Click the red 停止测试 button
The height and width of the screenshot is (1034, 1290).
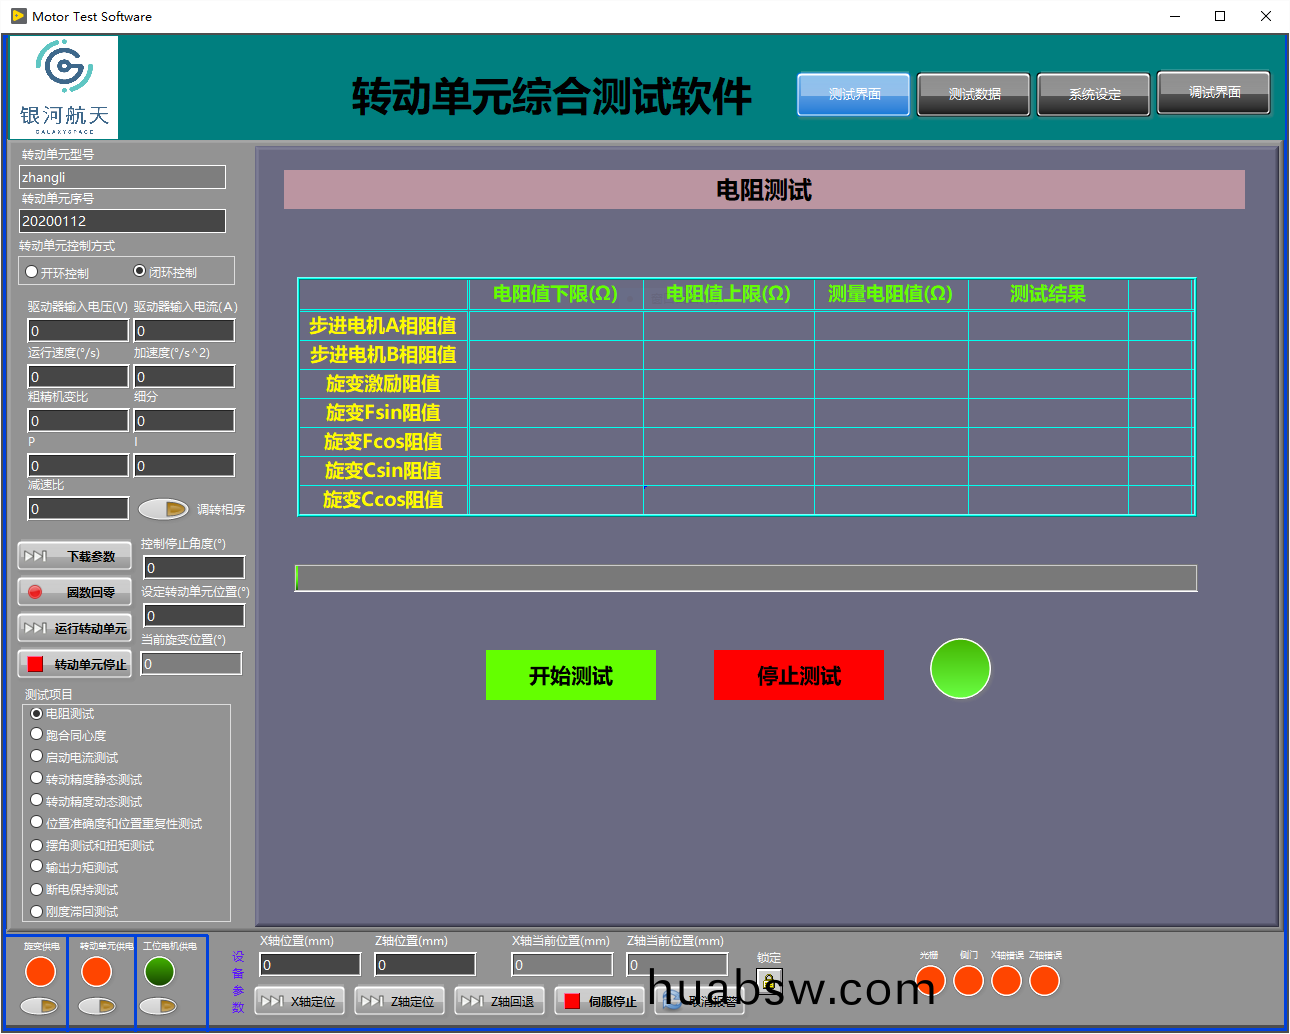(798, 675)
